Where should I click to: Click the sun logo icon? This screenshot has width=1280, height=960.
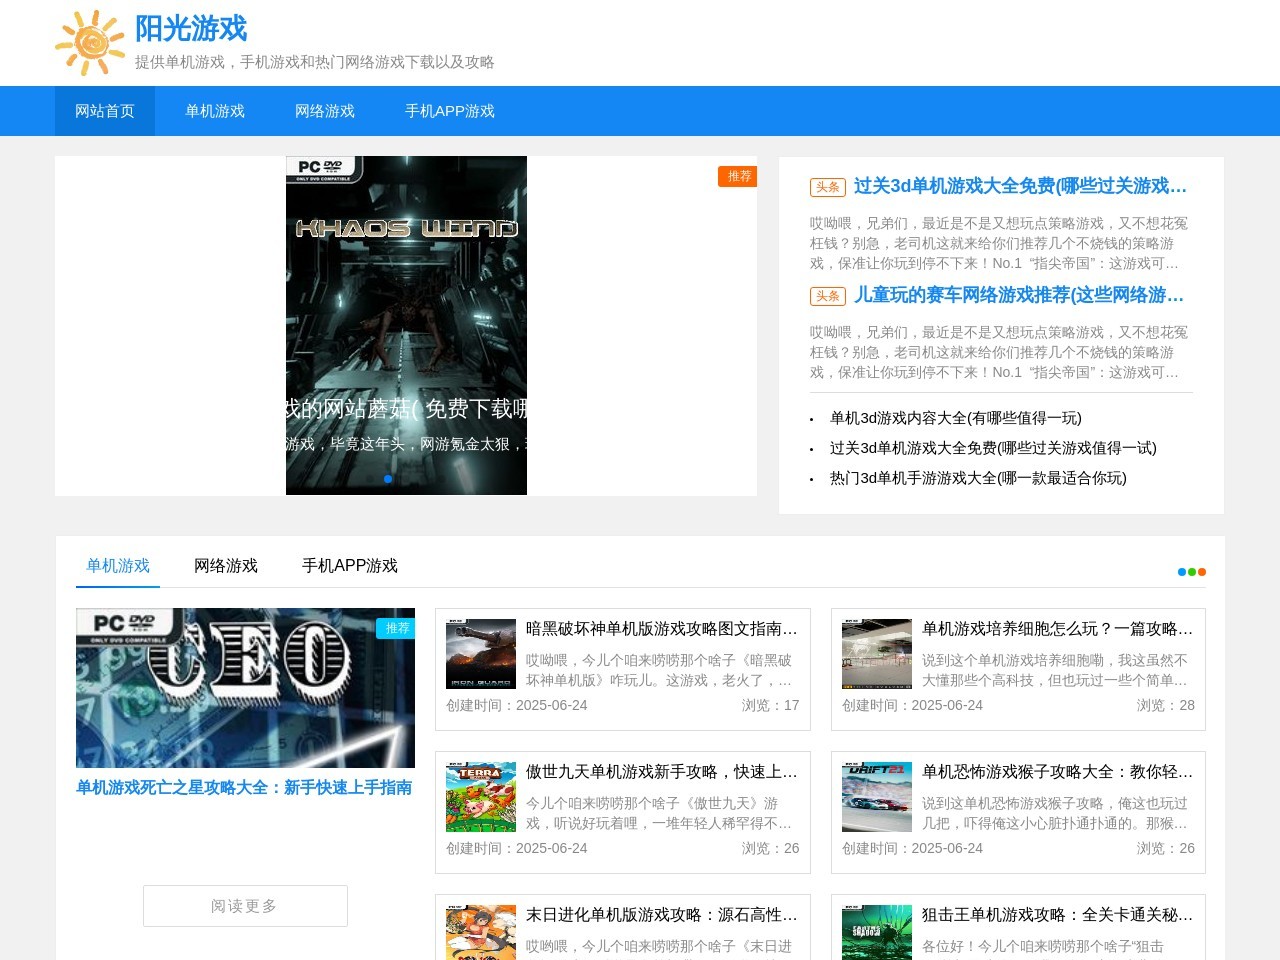[90, 43]
